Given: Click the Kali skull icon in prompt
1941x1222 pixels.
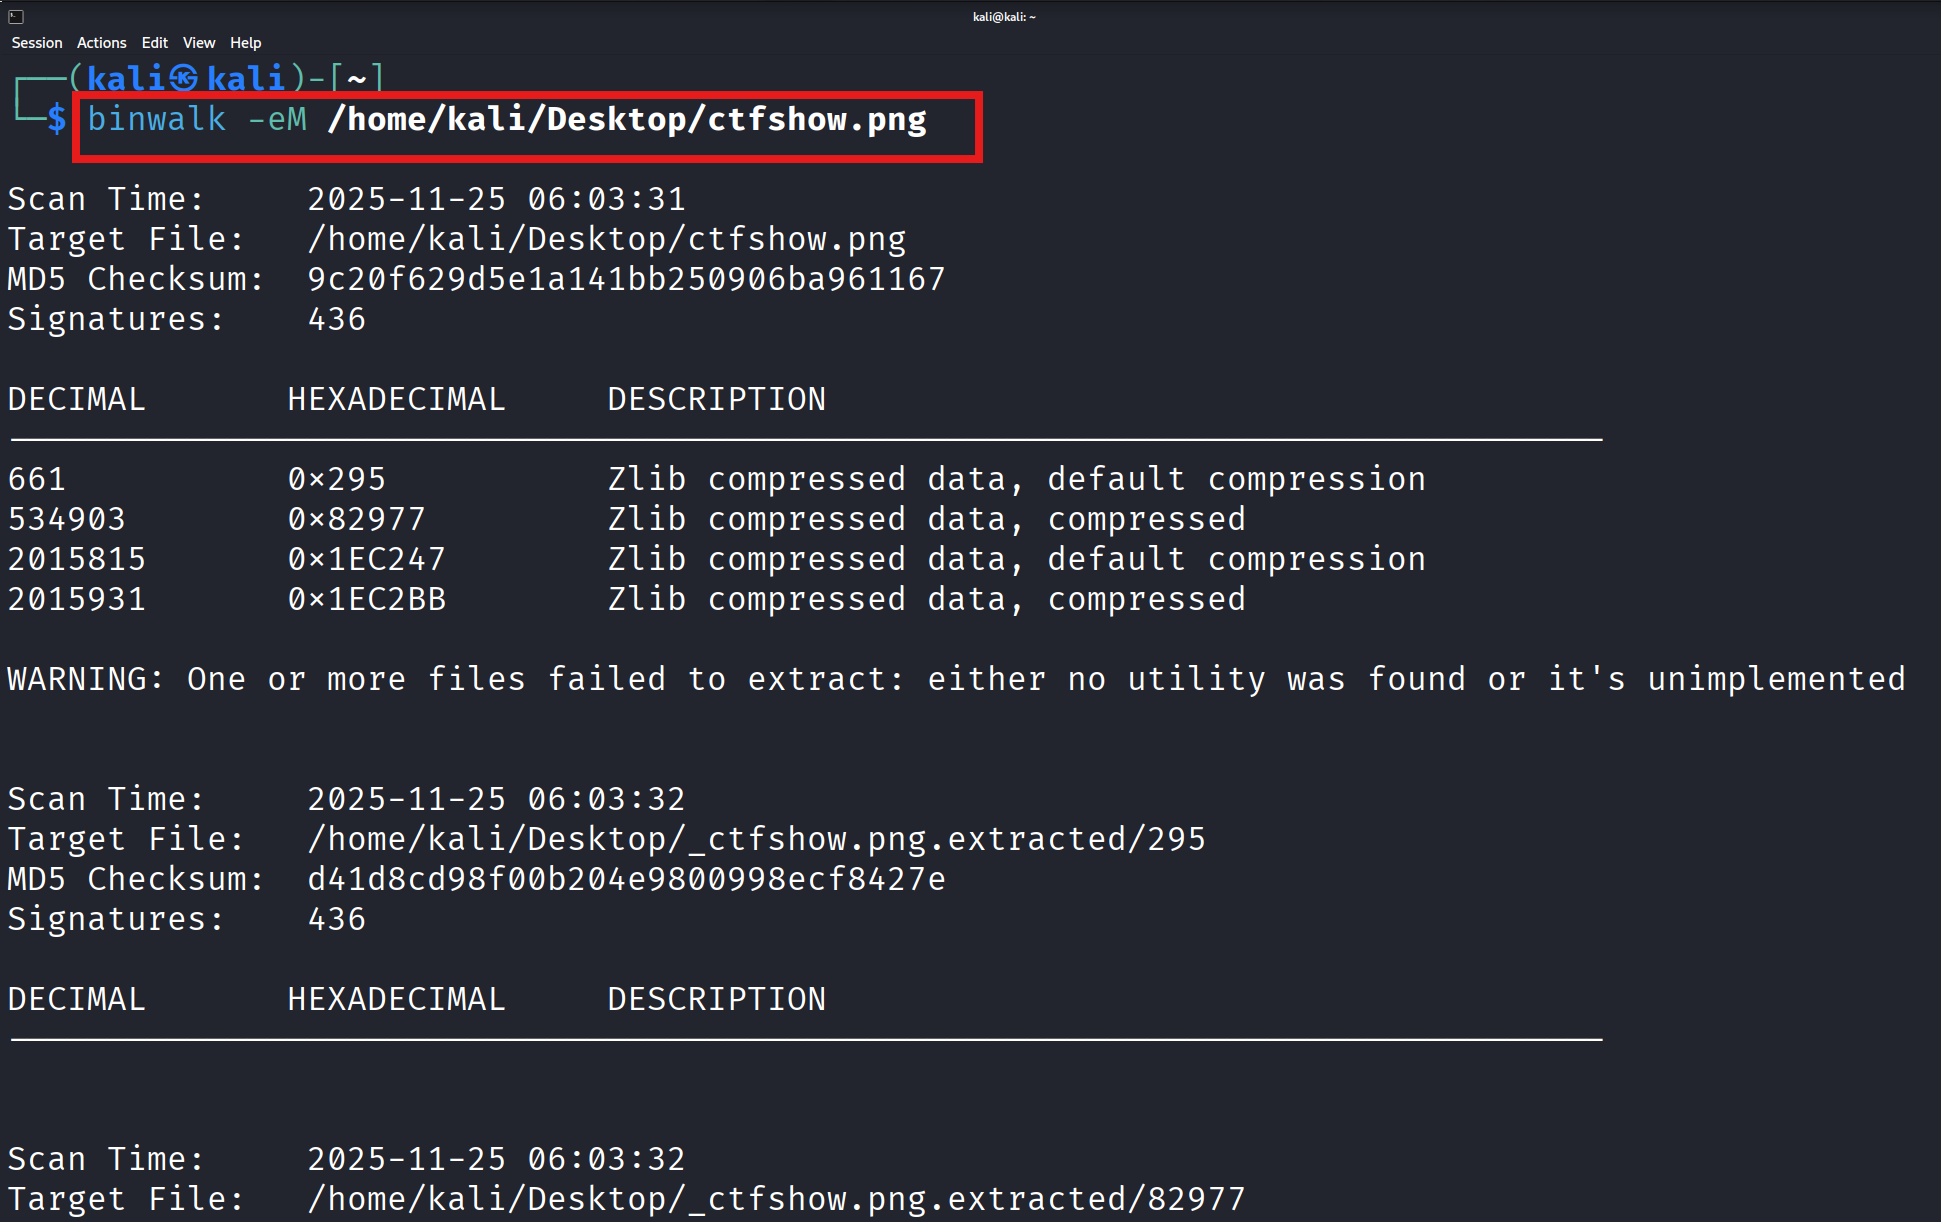Looking at the screenshot, I should (184, 78).
